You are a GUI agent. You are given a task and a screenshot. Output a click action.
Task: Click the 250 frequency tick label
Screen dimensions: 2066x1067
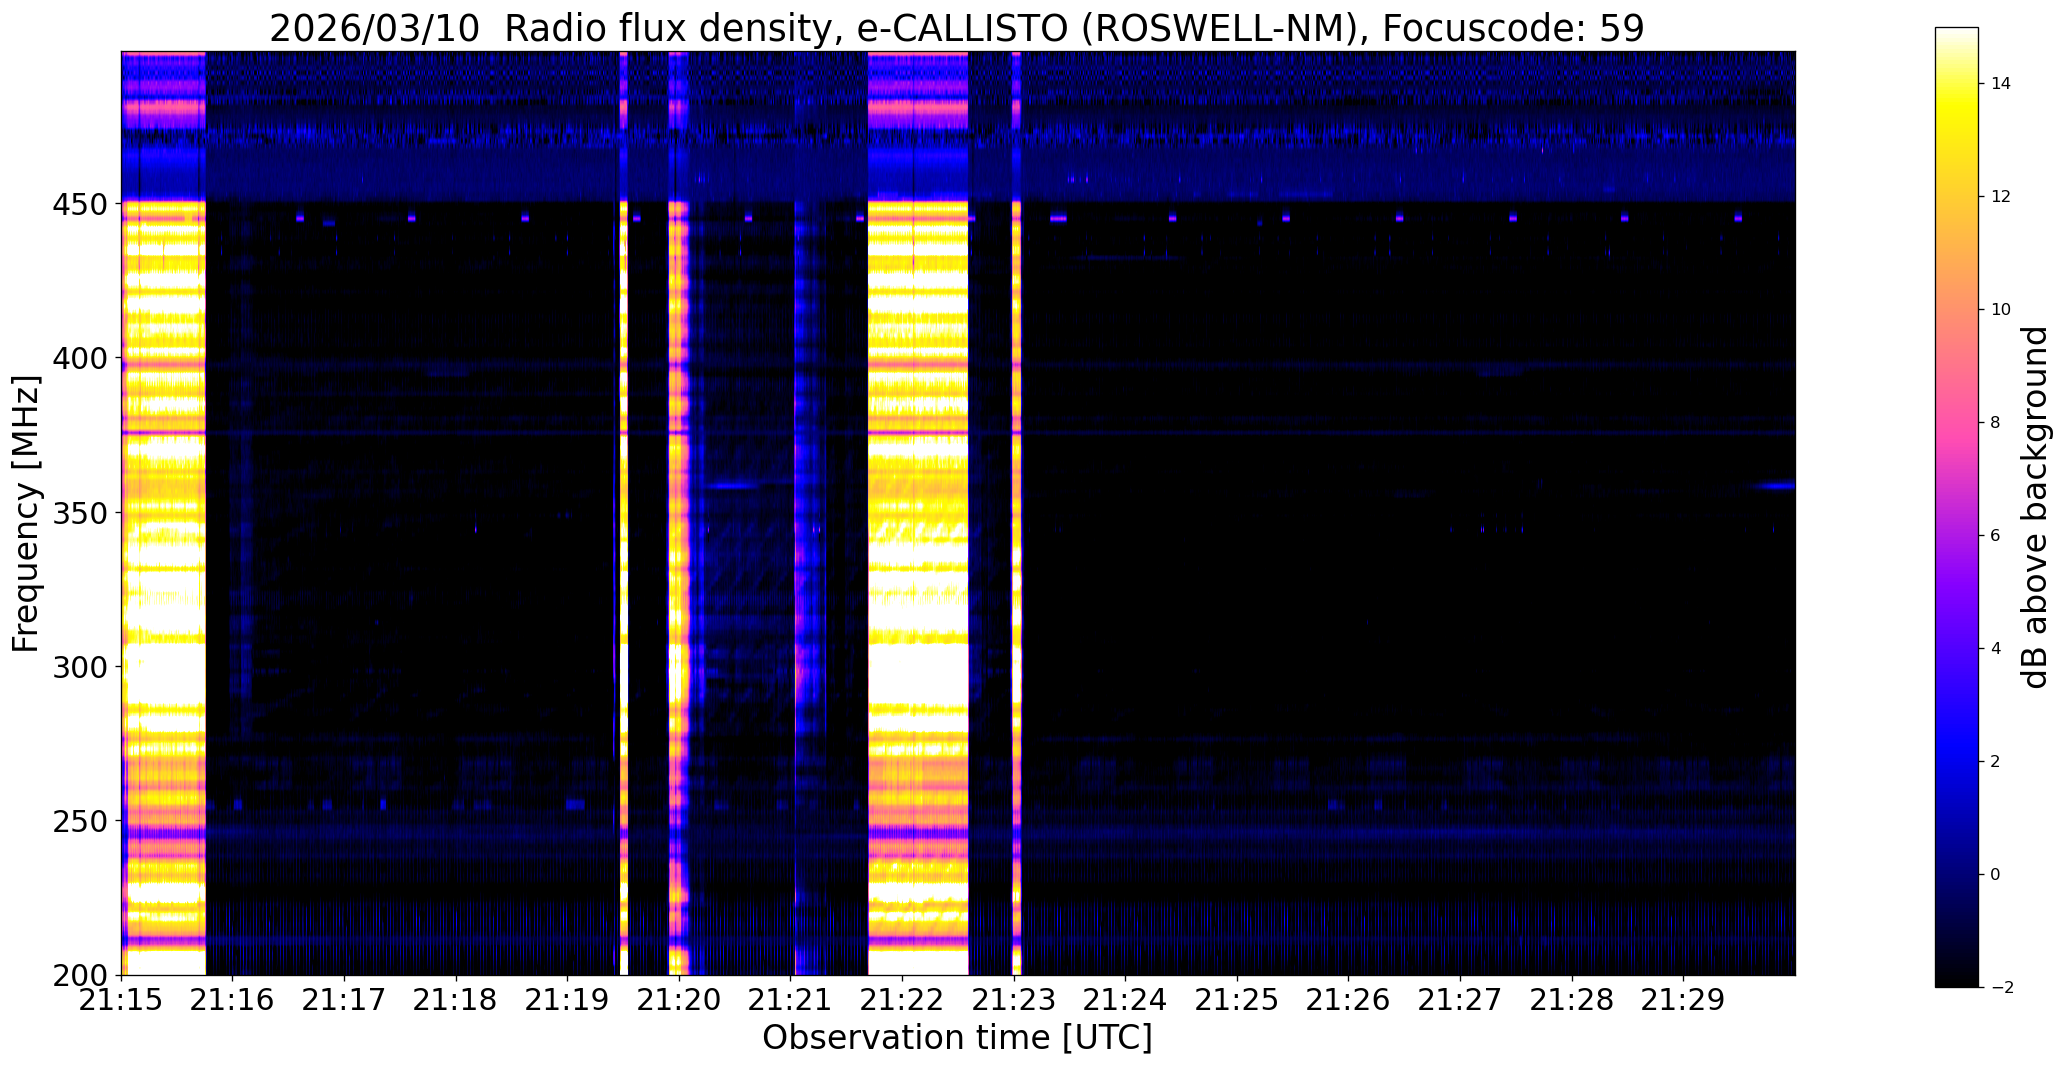click(78, 821)
